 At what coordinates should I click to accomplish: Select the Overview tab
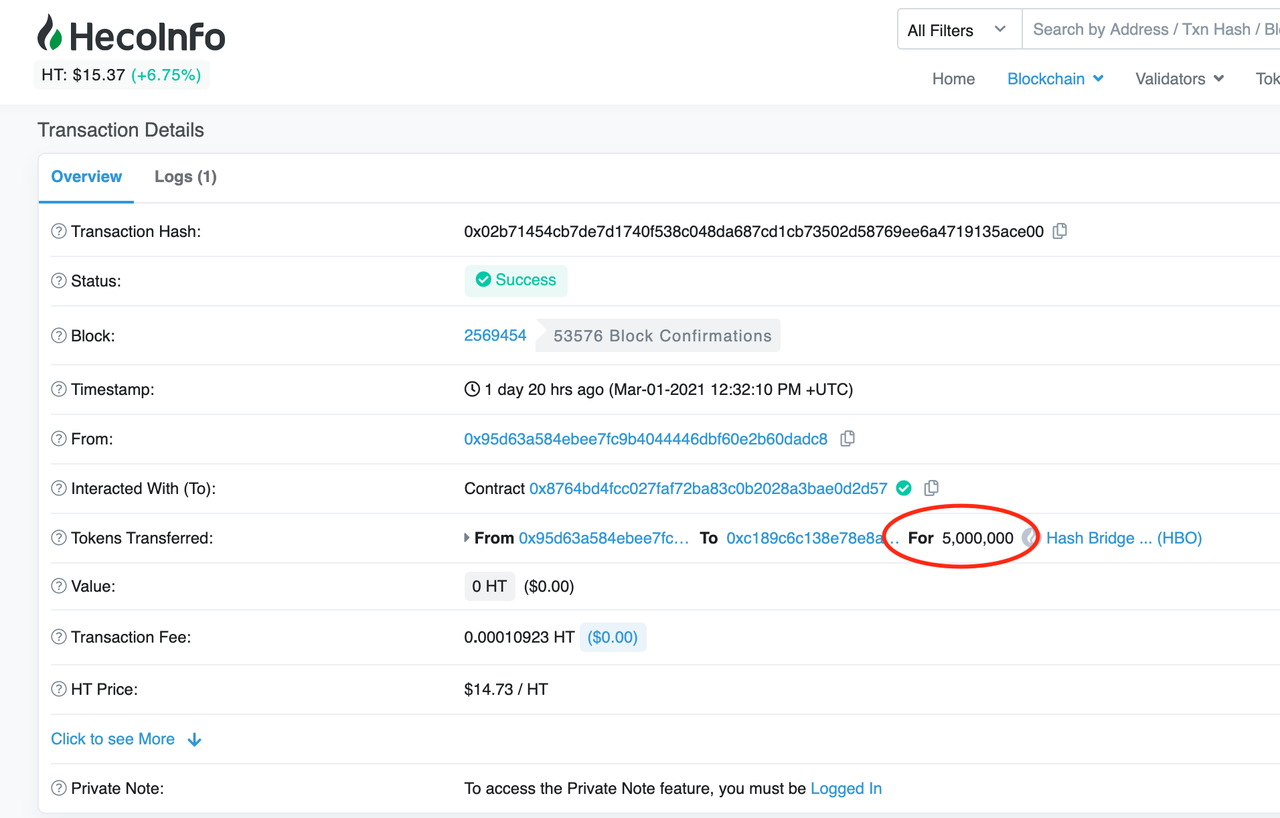point(87,177)
